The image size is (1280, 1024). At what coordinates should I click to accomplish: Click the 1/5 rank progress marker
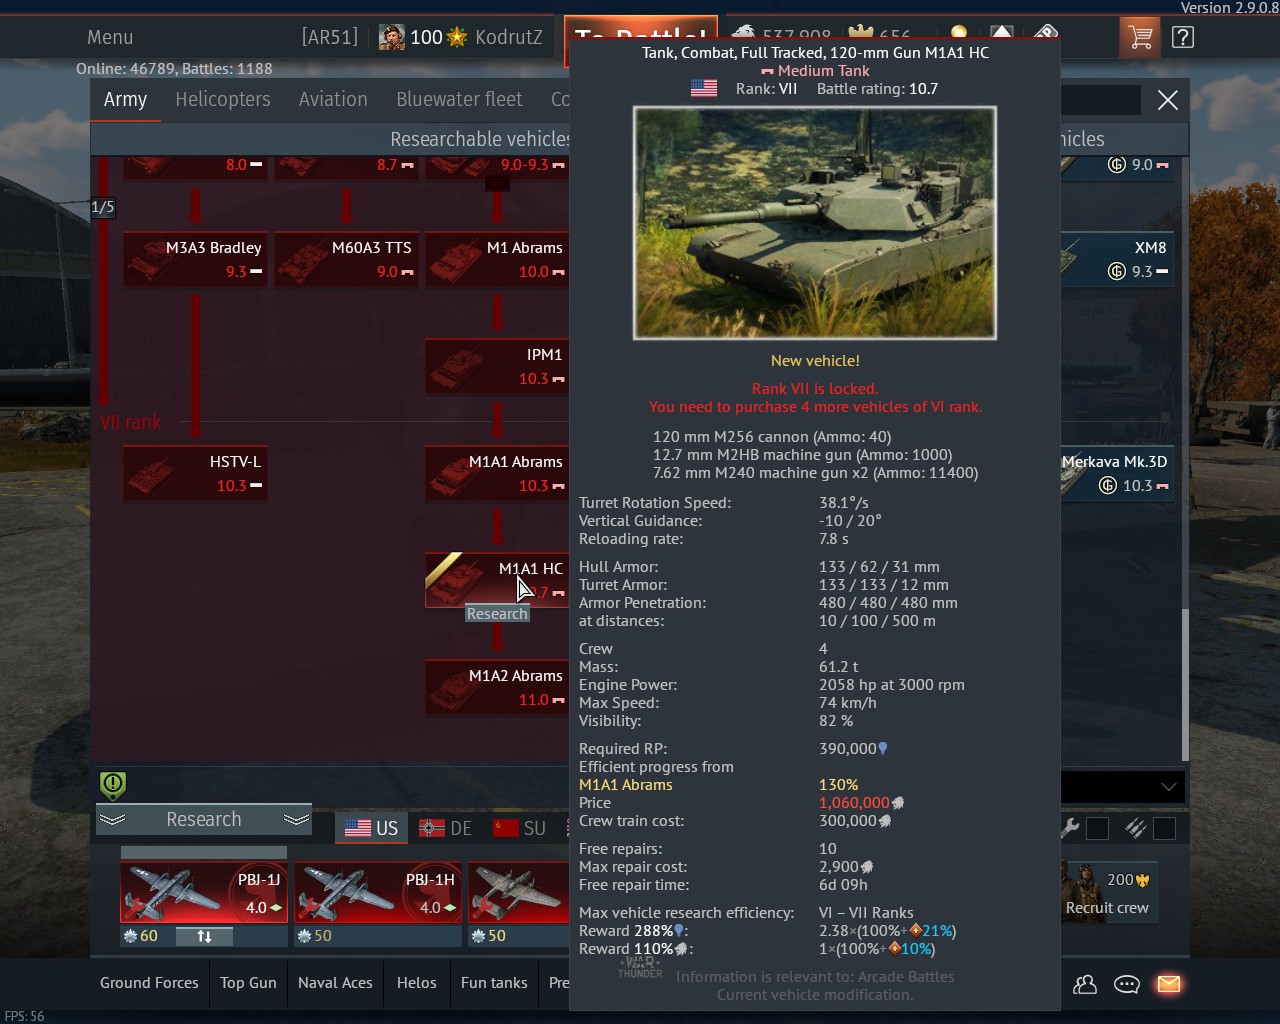(x=103, y=207)
